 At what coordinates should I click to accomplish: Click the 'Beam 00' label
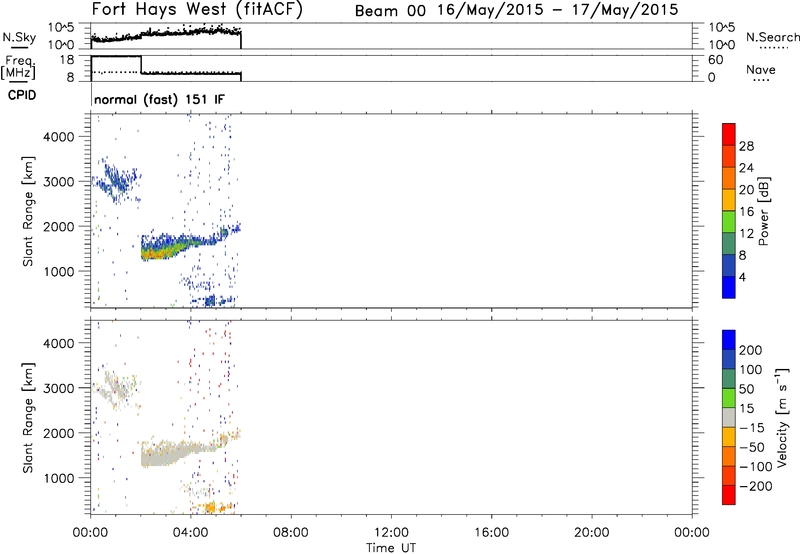[390, 11]
